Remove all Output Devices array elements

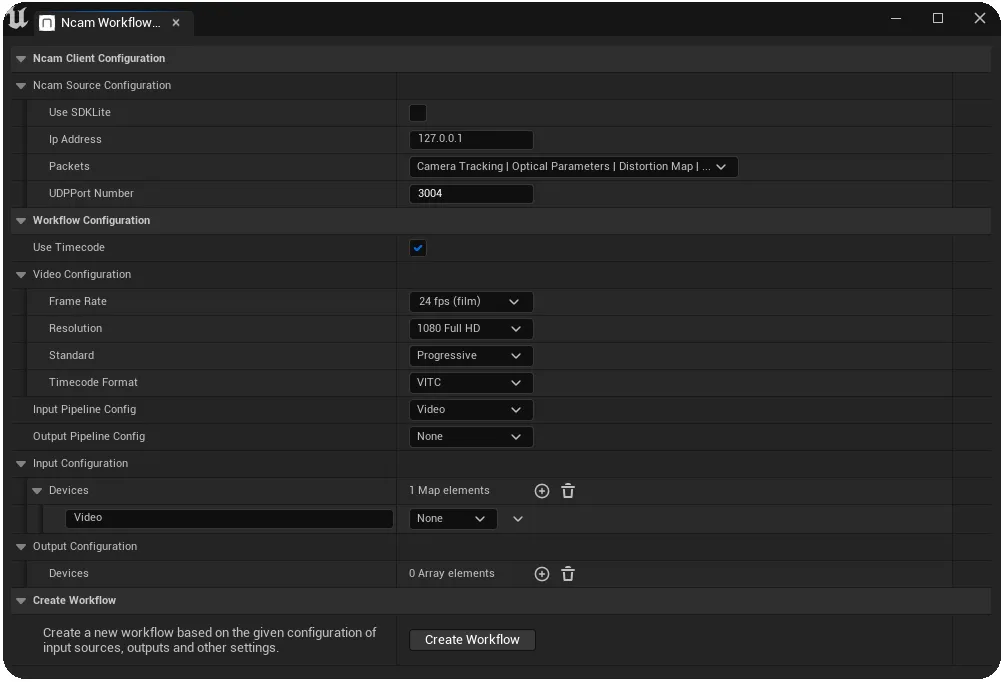[568, 574]
